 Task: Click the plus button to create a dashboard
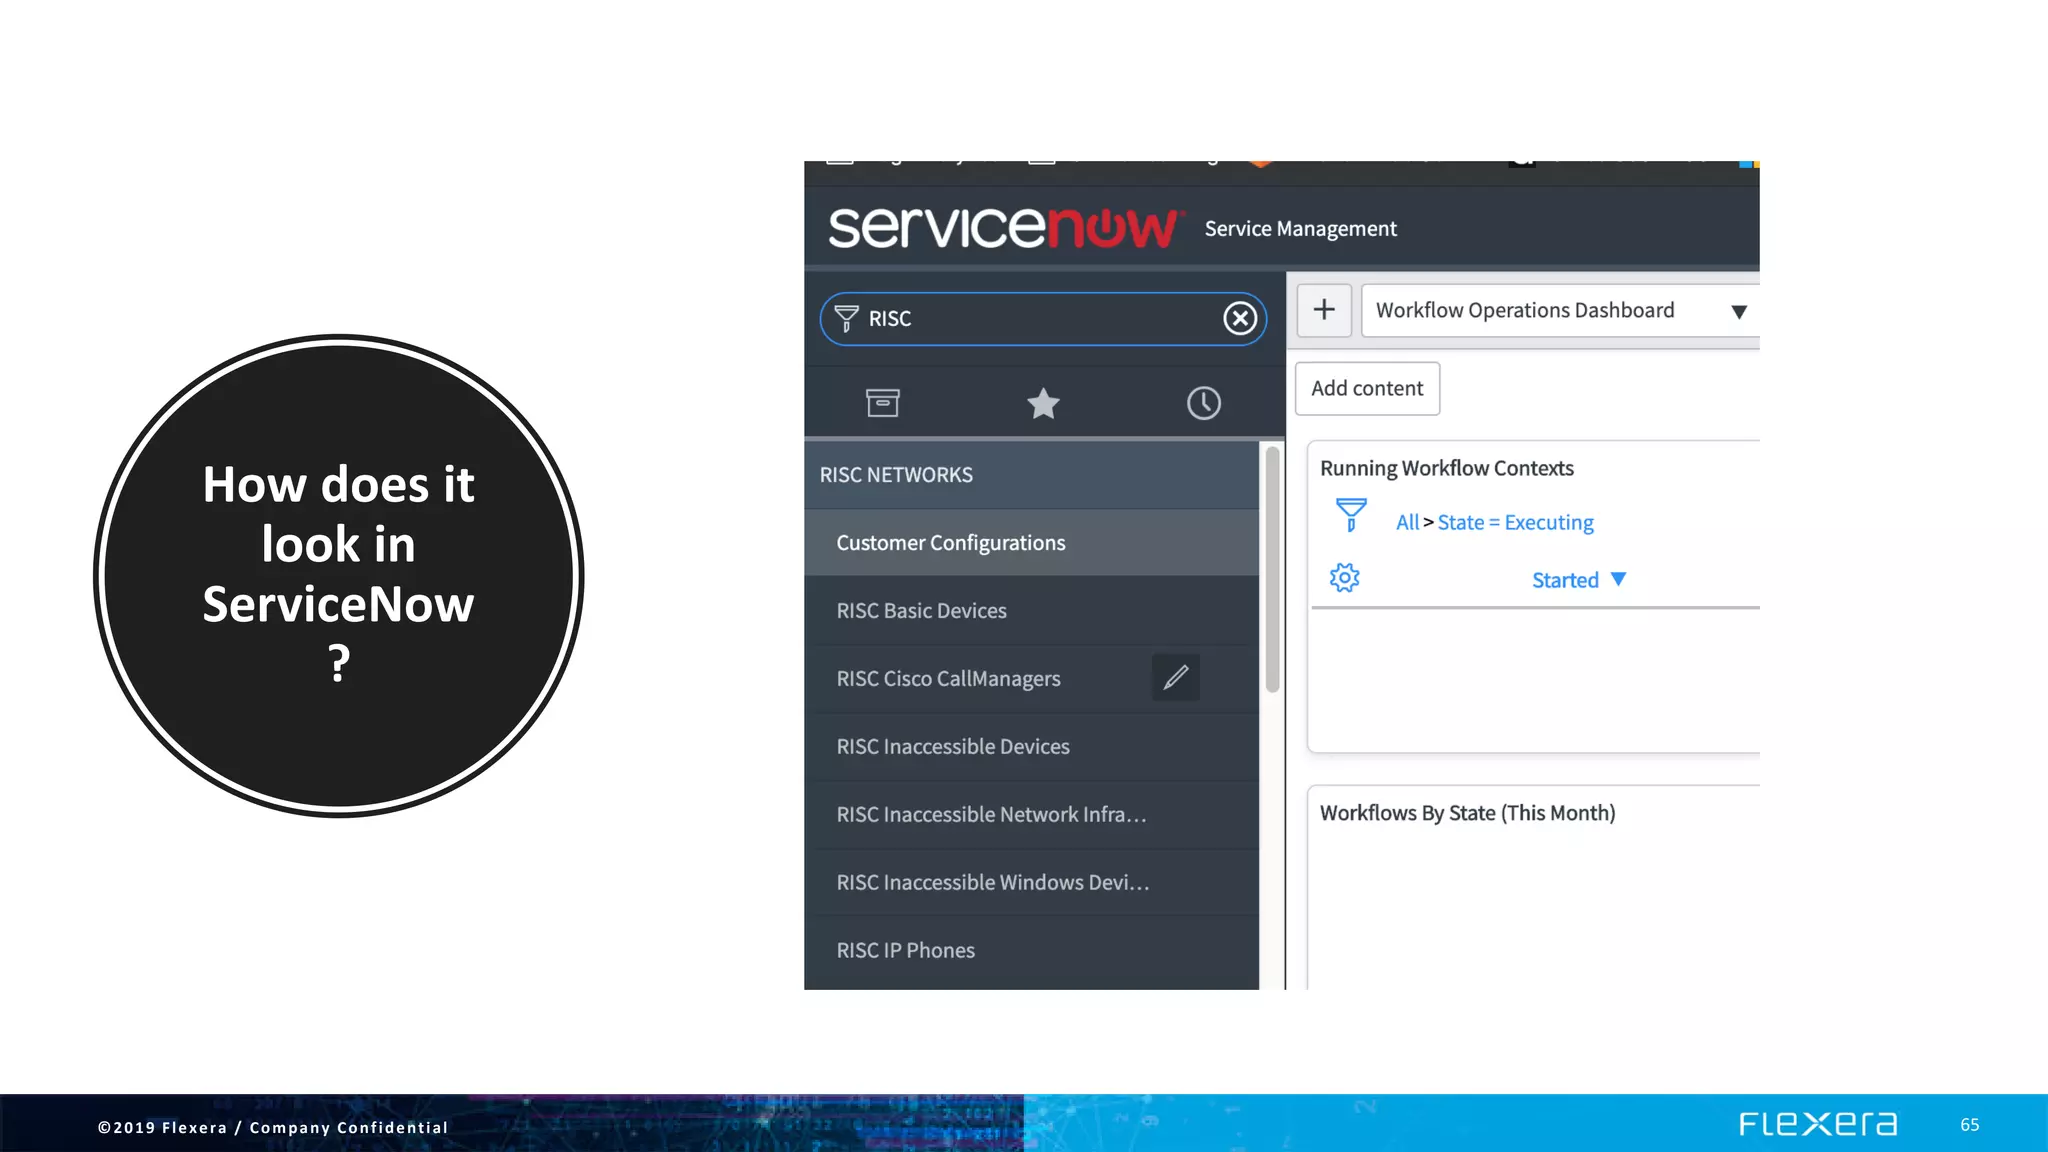(x=1324, y=310)
